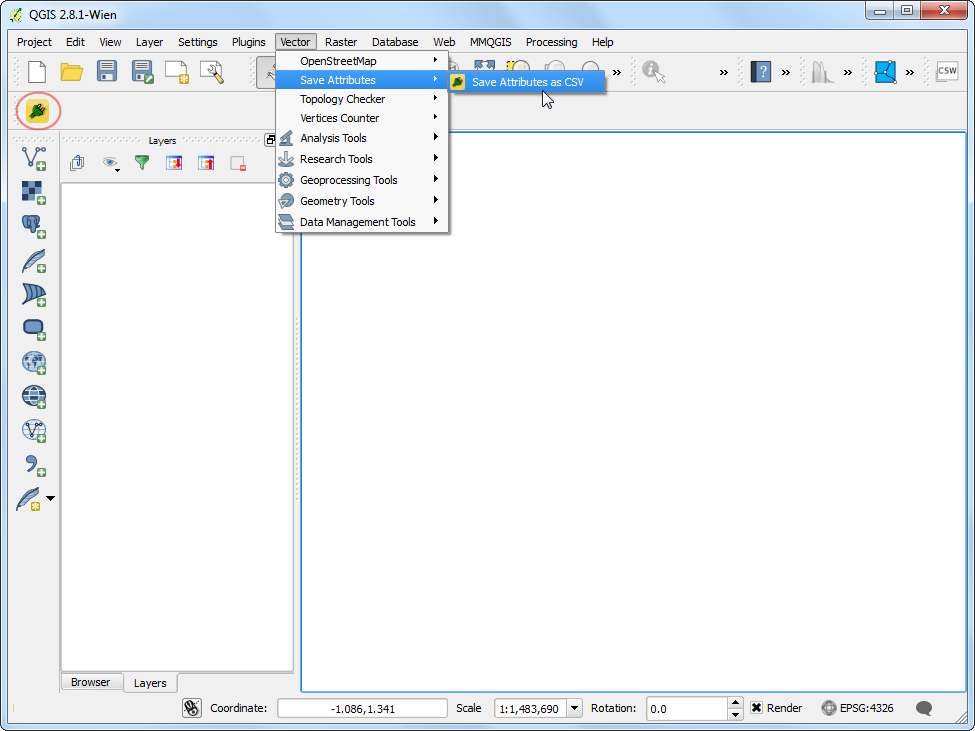Click the Add MSSQL Spatial Layer icon
975x731 pixels.
(34, 295)
